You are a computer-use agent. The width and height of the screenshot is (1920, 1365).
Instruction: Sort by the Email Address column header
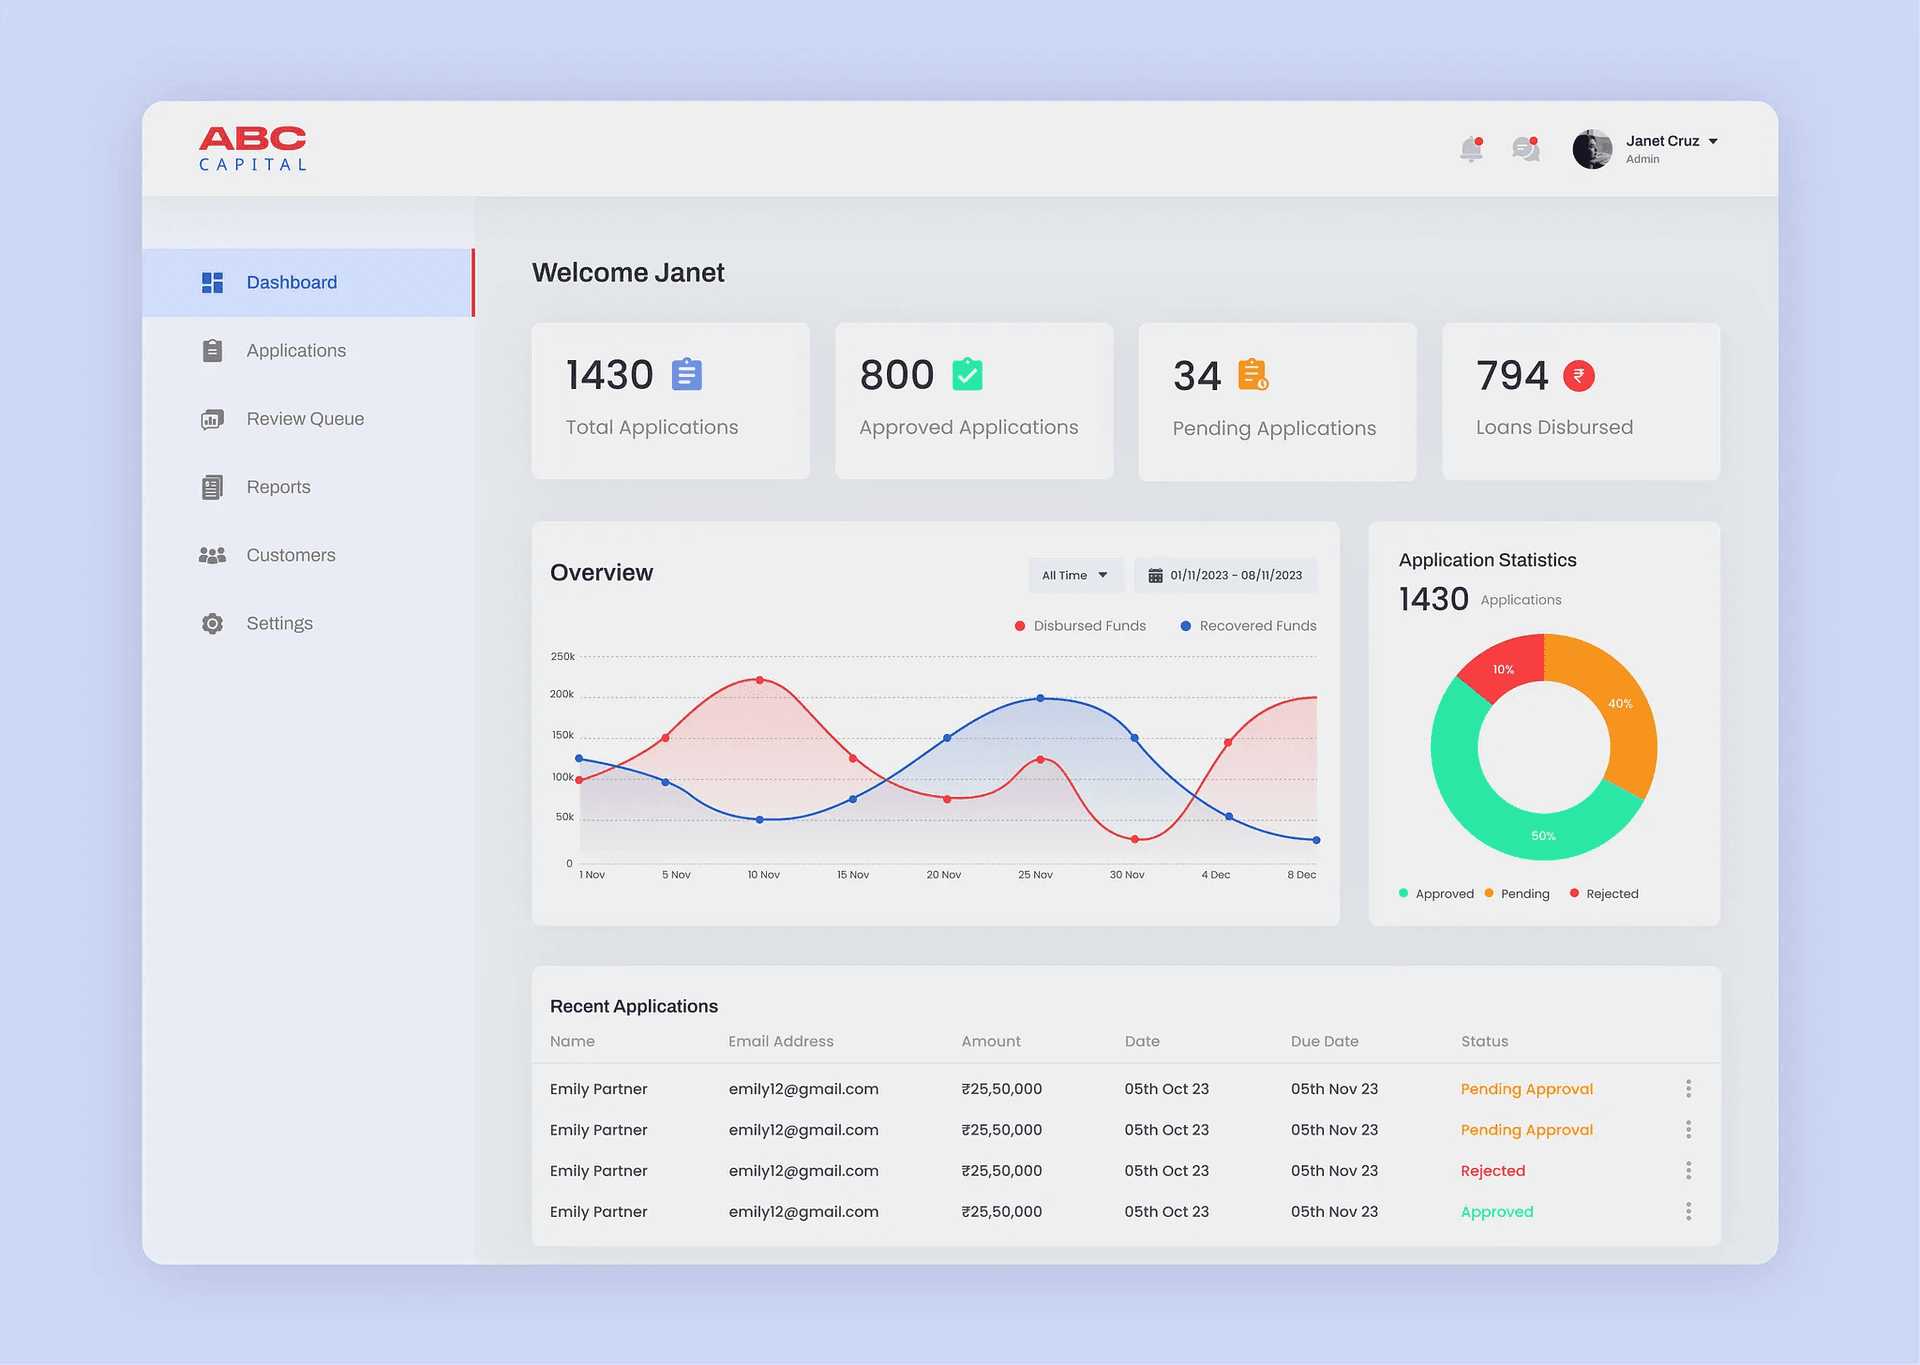pyautogui.click(x=781, y=1041)
